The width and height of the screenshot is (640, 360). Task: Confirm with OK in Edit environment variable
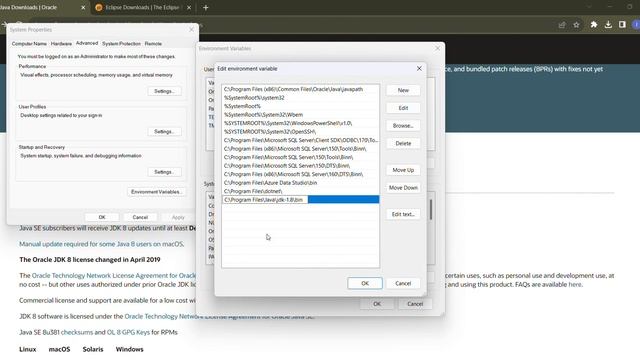[x=365, y=283]
